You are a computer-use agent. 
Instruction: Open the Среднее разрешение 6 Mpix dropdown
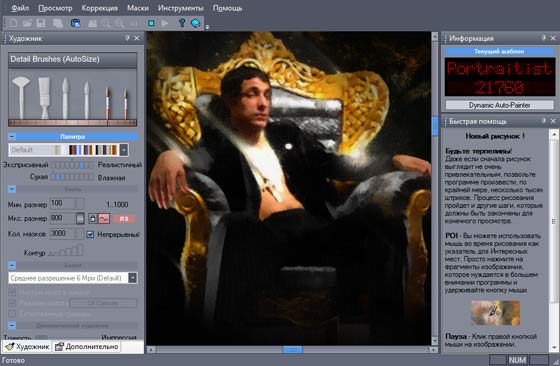(132, 278)
